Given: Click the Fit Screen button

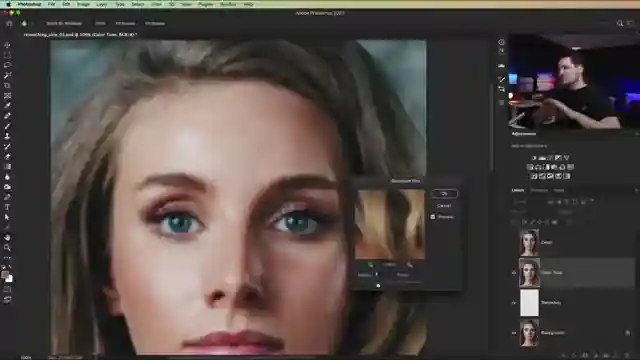Looking at the screenshot, I should point(125,23).
